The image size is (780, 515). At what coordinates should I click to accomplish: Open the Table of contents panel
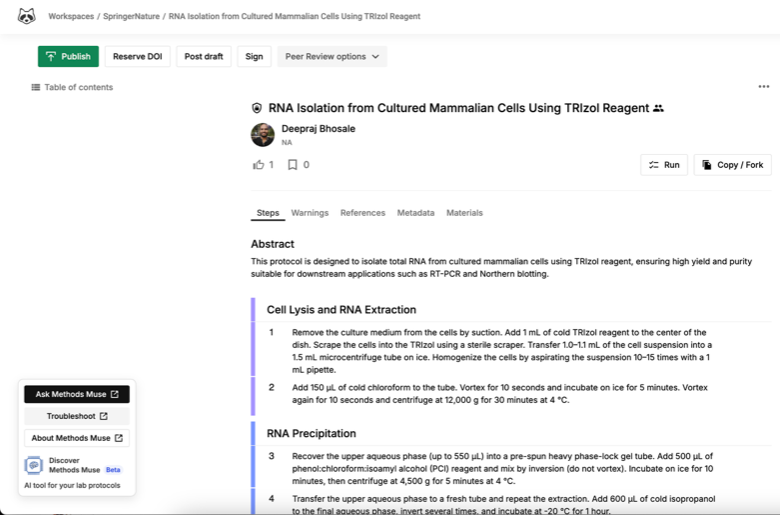pos(72,87)
